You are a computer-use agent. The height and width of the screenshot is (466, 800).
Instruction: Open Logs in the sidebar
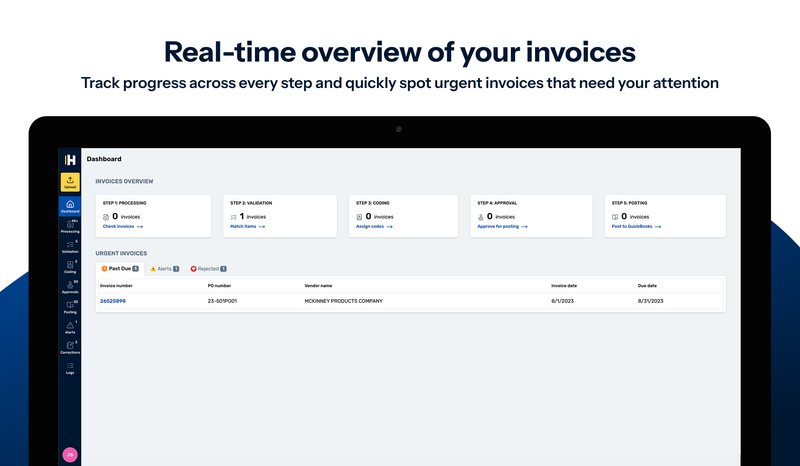[70, 368]
